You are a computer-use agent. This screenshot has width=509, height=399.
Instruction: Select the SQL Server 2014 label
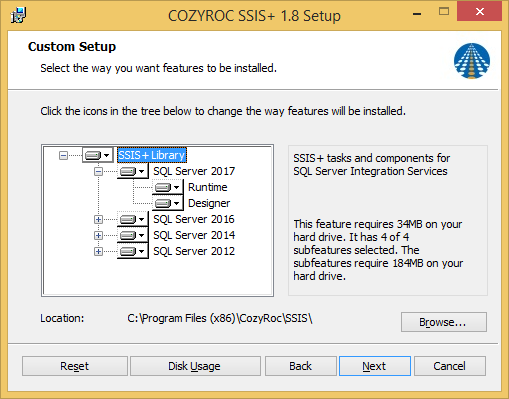click(x=194, y=235)
